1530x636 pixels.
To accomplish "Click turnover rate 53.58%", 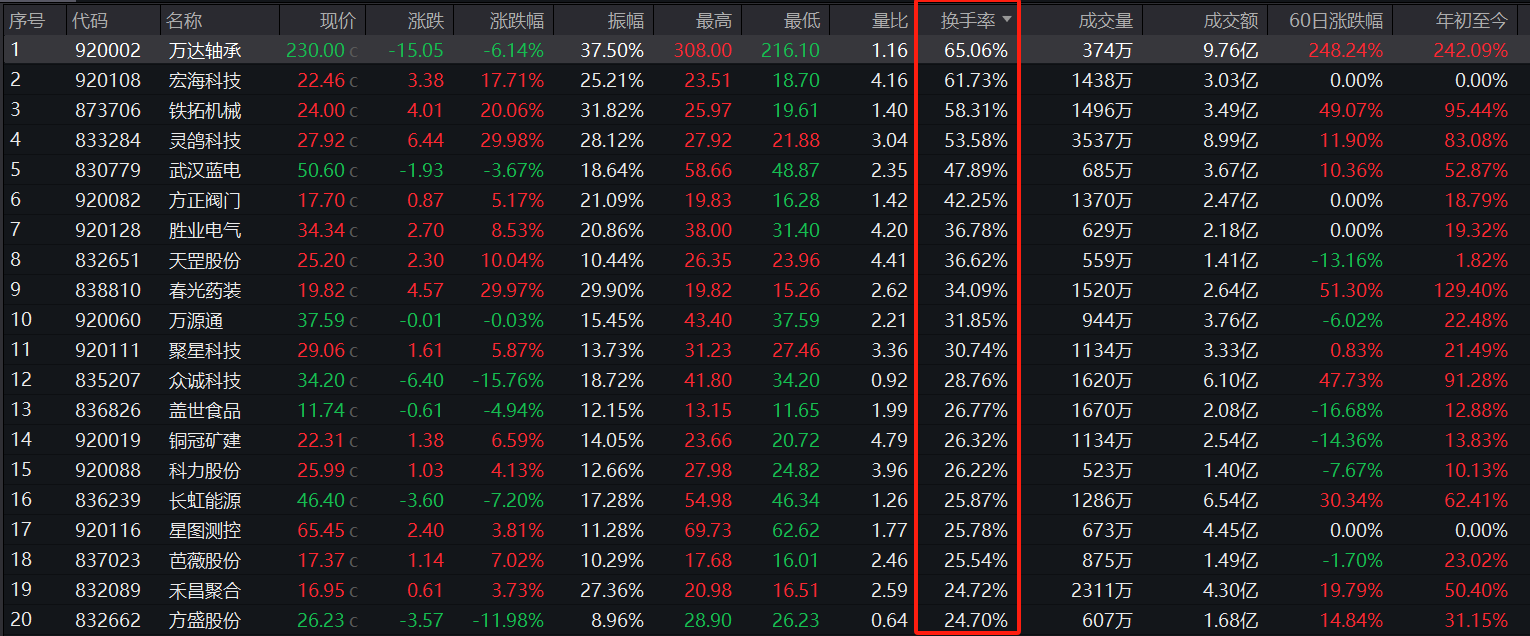I will pyautogui.click(x=976, y=140).
